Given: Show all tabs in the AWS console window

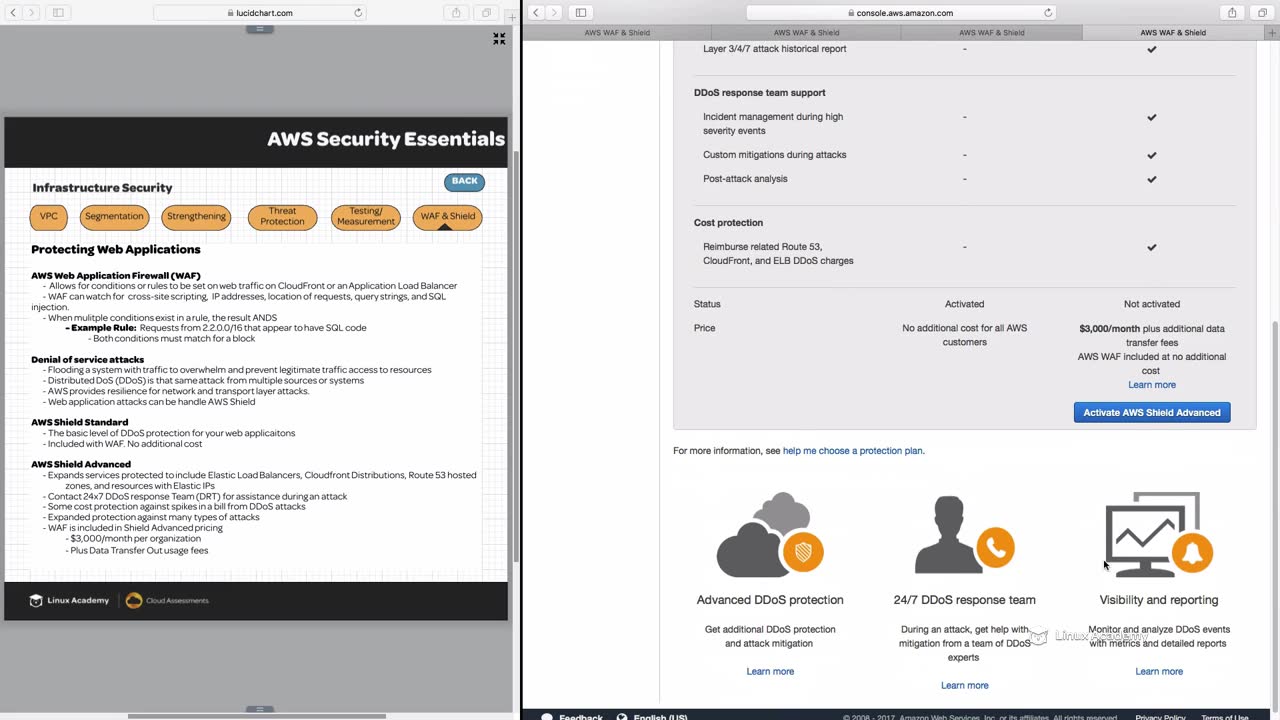Looking at the screenshot, I should [x=1260, y=13].
